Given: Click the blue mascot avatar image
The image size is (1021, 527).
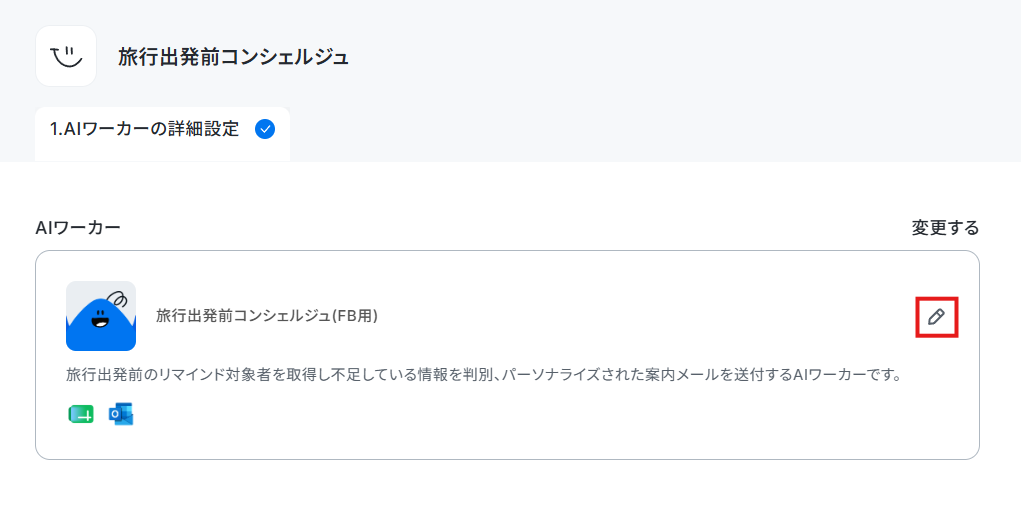Looking at the screenshot, I should coord(101,316).
